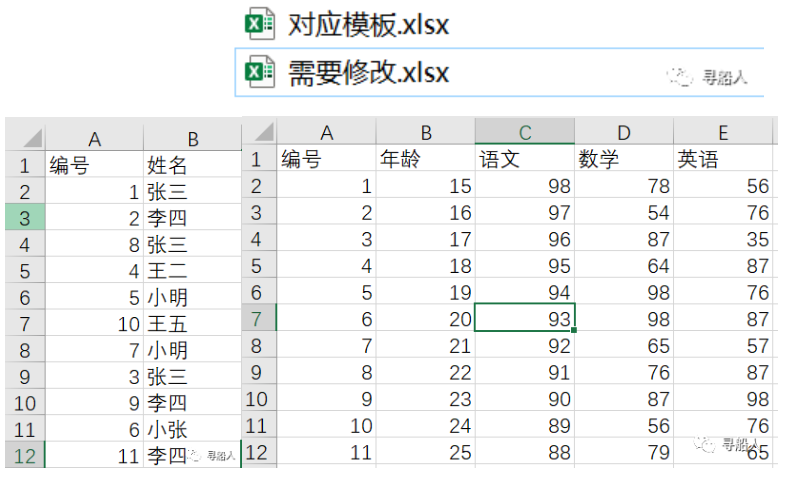
Task: Click the 姓名 header cell
Action: pyautogui.click(x=193, y=165)
